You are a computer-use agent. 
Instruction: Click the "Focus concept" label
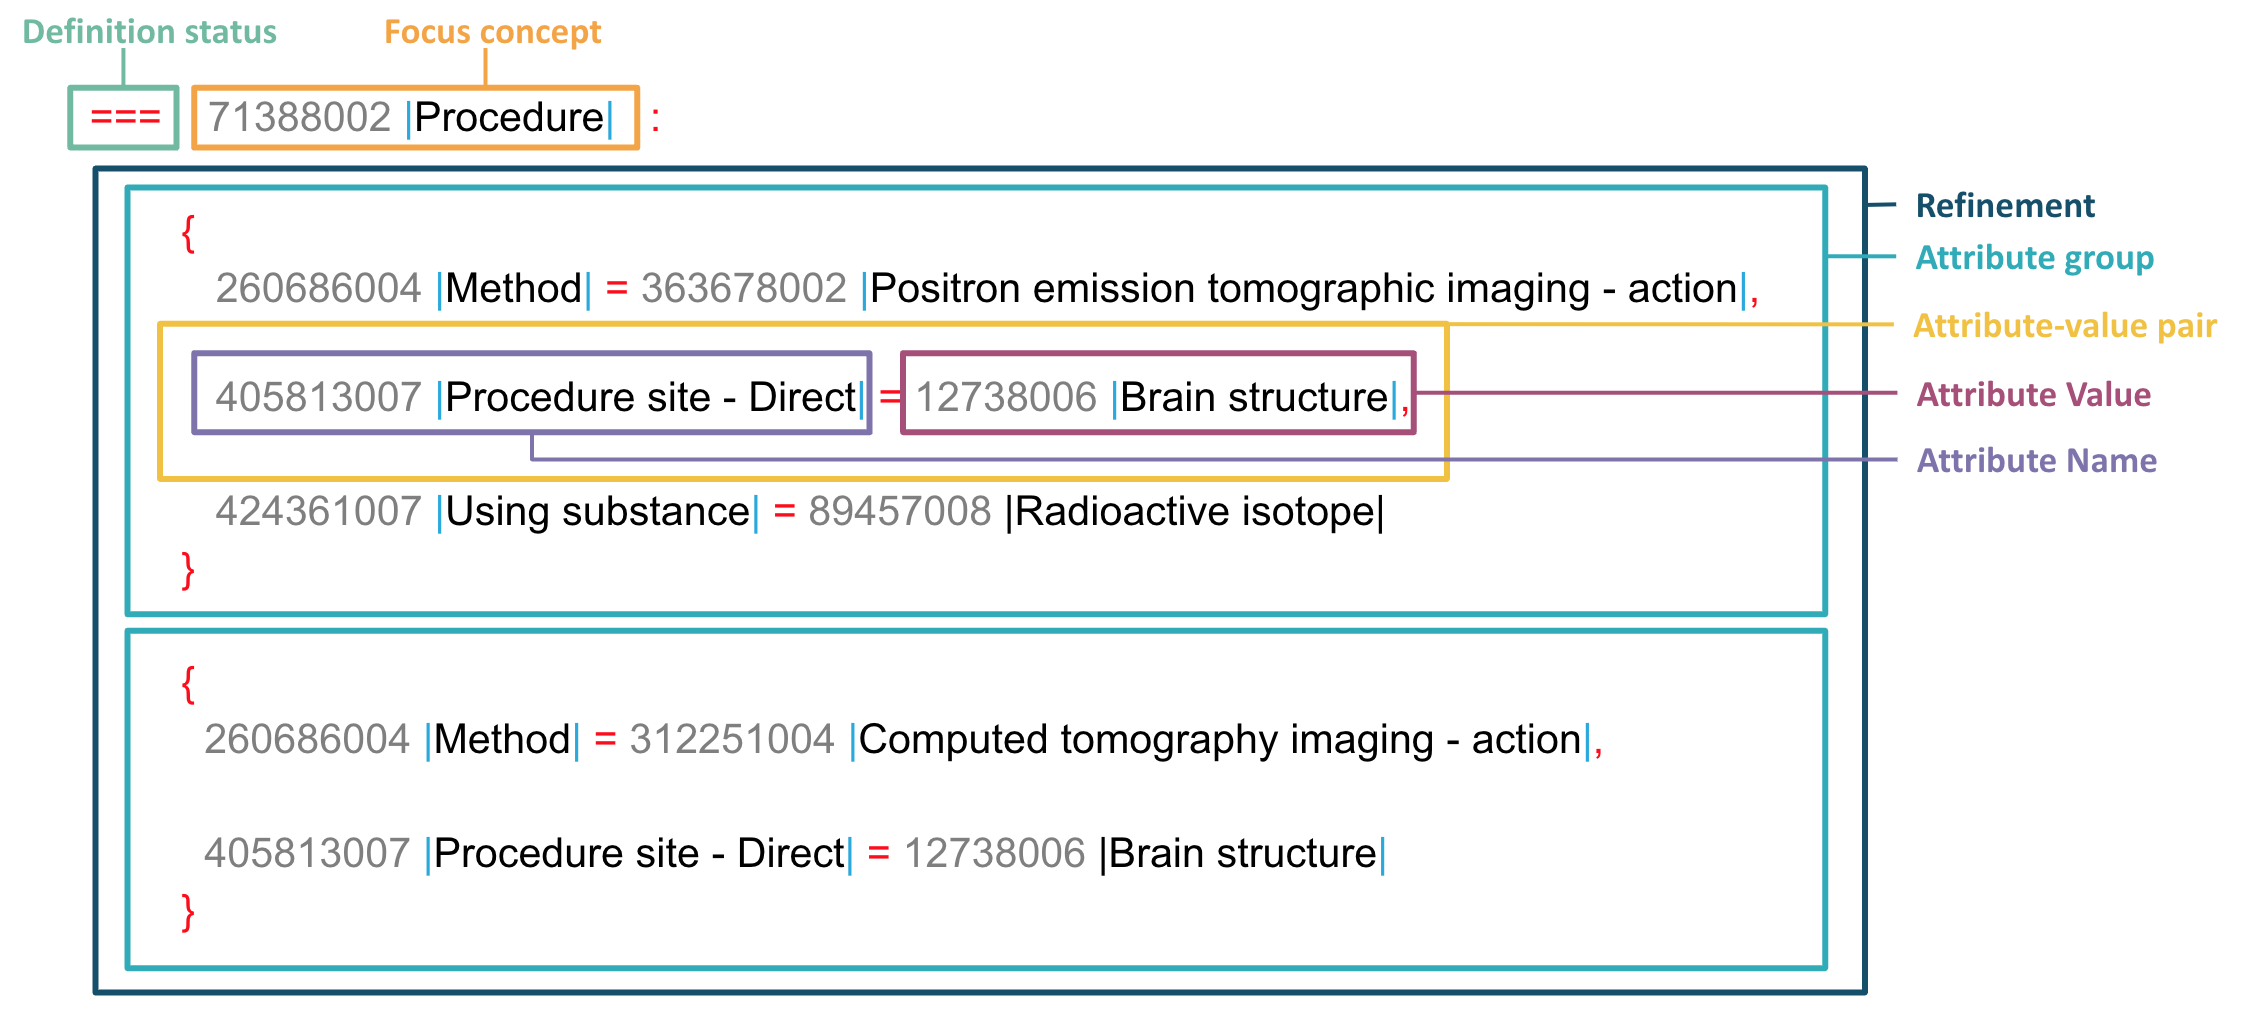pos(492,32)
